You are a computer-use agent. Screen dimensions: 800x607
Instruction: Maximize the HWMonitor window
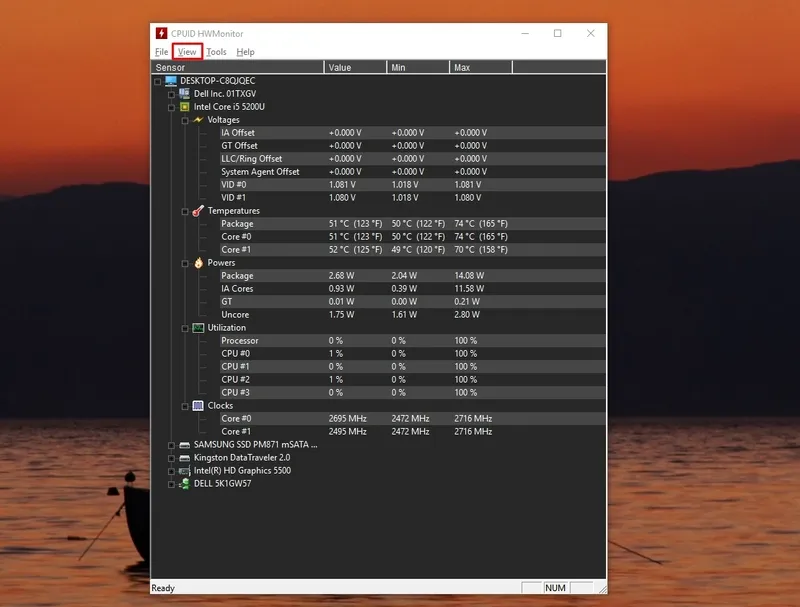tap(558, 33)
